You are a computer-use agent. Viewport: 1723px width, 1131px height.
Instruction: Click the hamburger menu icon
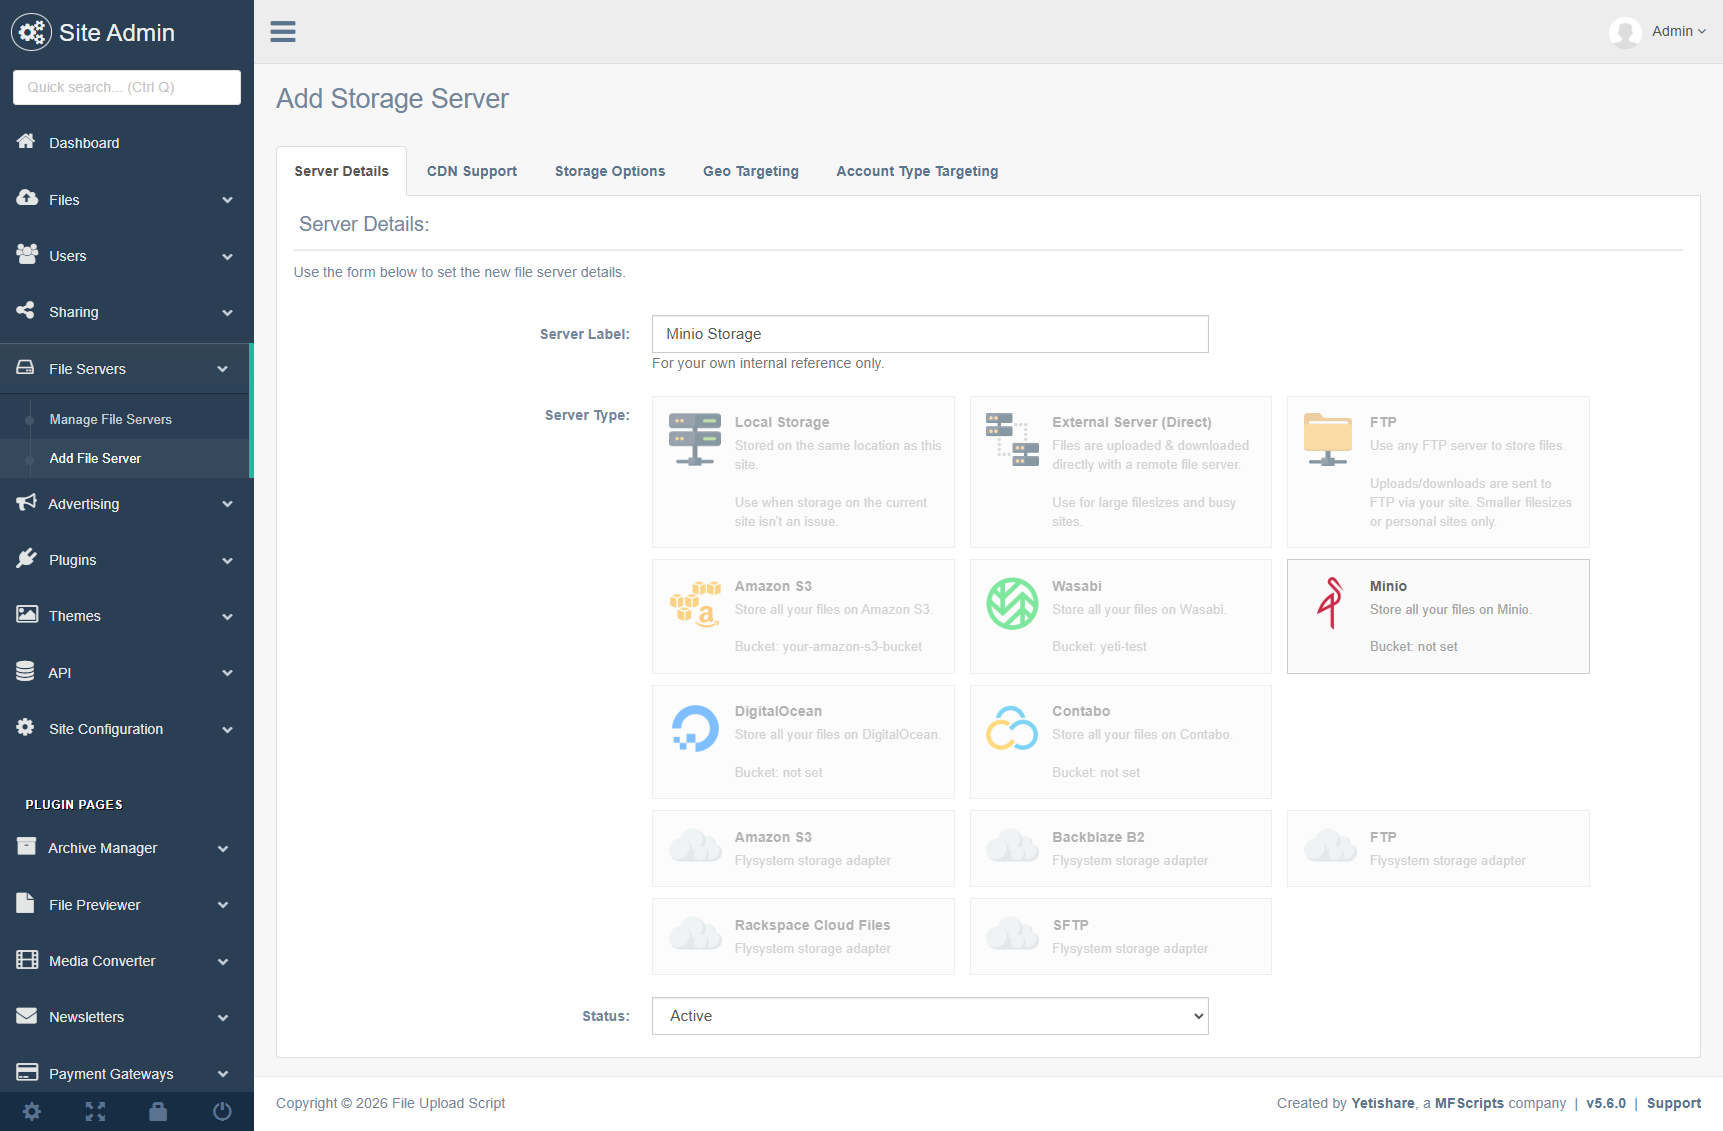click(x=283, y=32)
